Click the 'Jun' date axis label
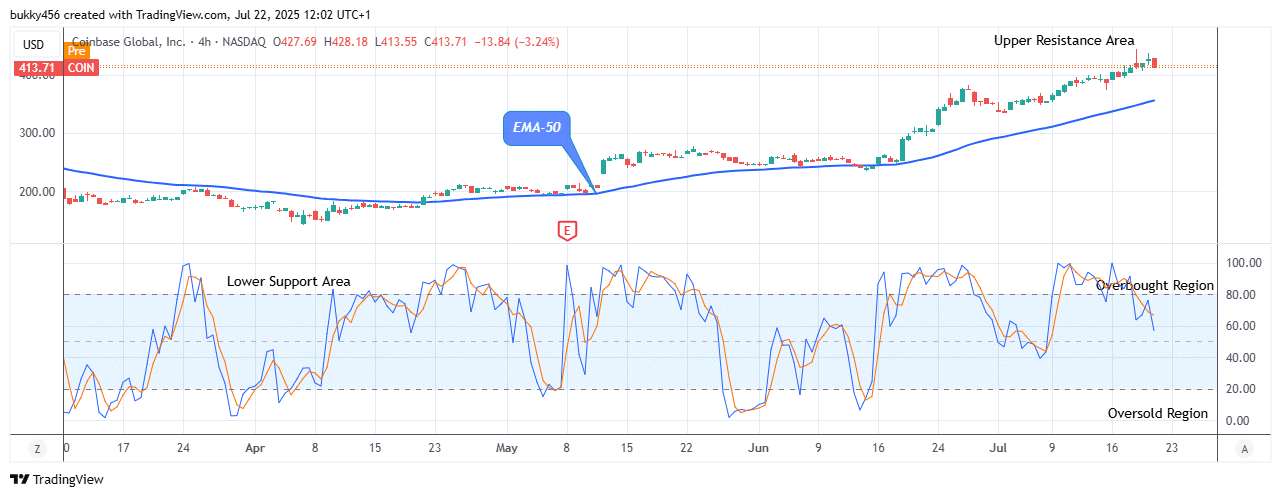The width and height of the screenshot is (1281, 497). [759, 449]
